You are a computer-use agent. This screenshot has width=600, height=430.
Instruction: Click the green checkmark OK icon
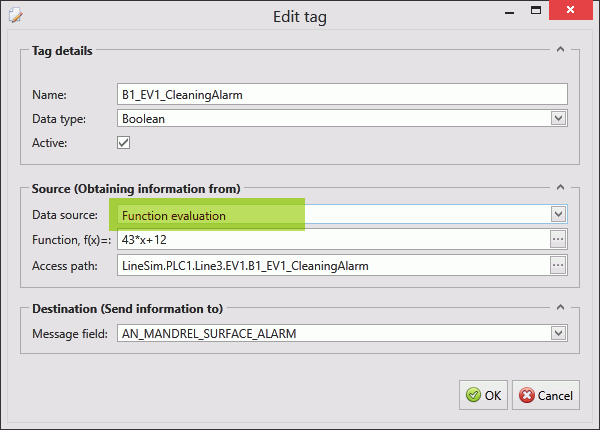[473, 395]
